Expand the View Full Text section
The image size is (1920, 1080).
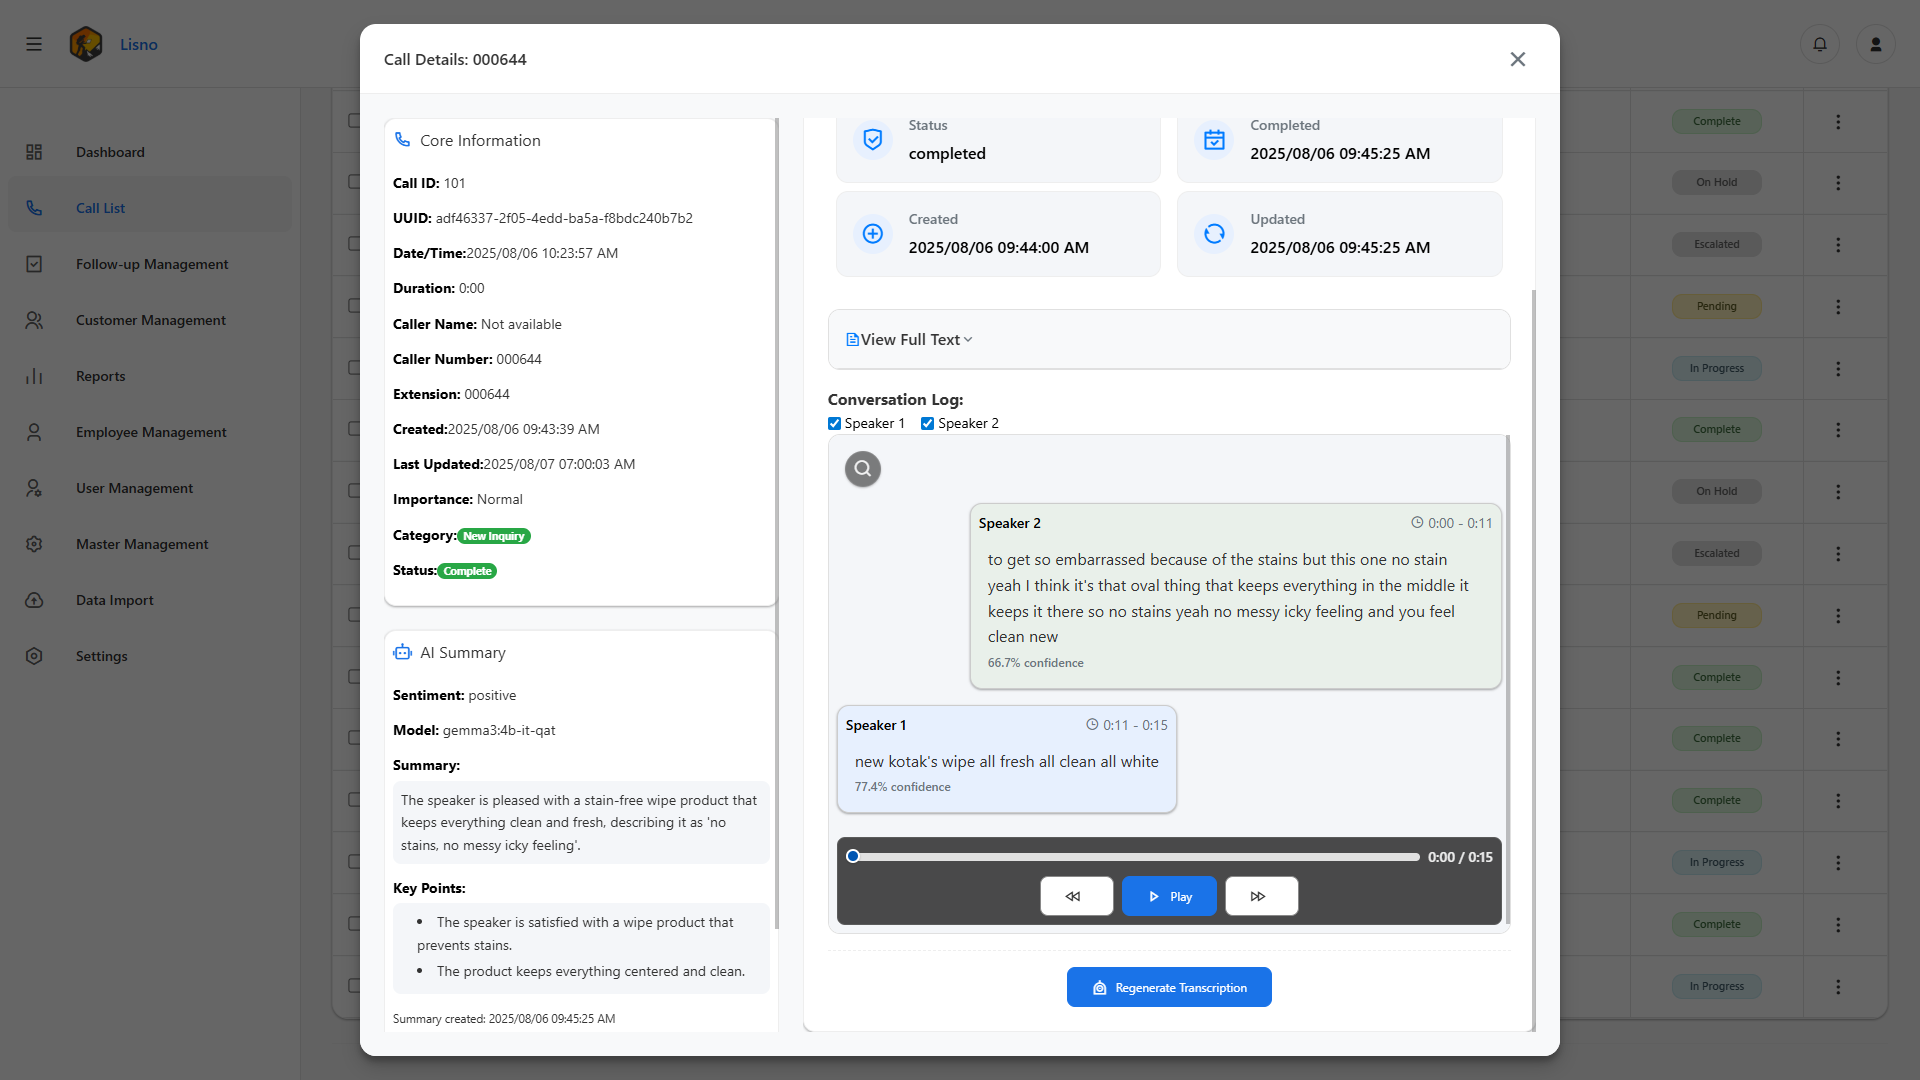(x=910, y=340)
